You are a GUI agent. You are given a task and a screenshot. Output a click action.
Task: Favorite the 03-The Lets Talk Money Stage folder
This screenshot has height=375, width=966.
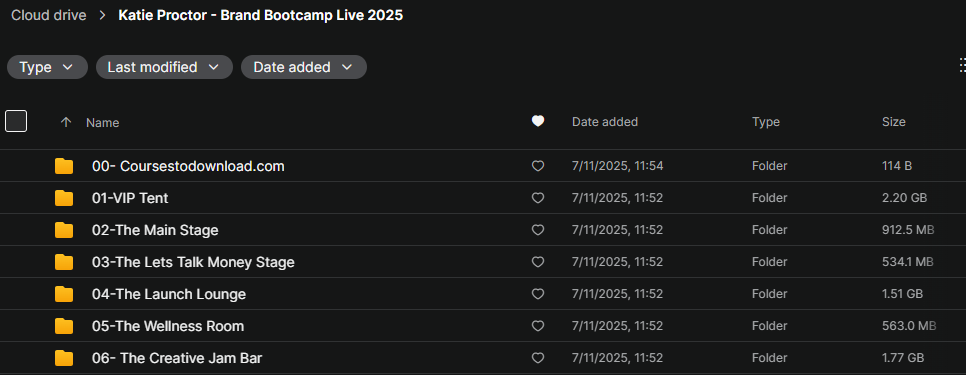tap(538, 262)
